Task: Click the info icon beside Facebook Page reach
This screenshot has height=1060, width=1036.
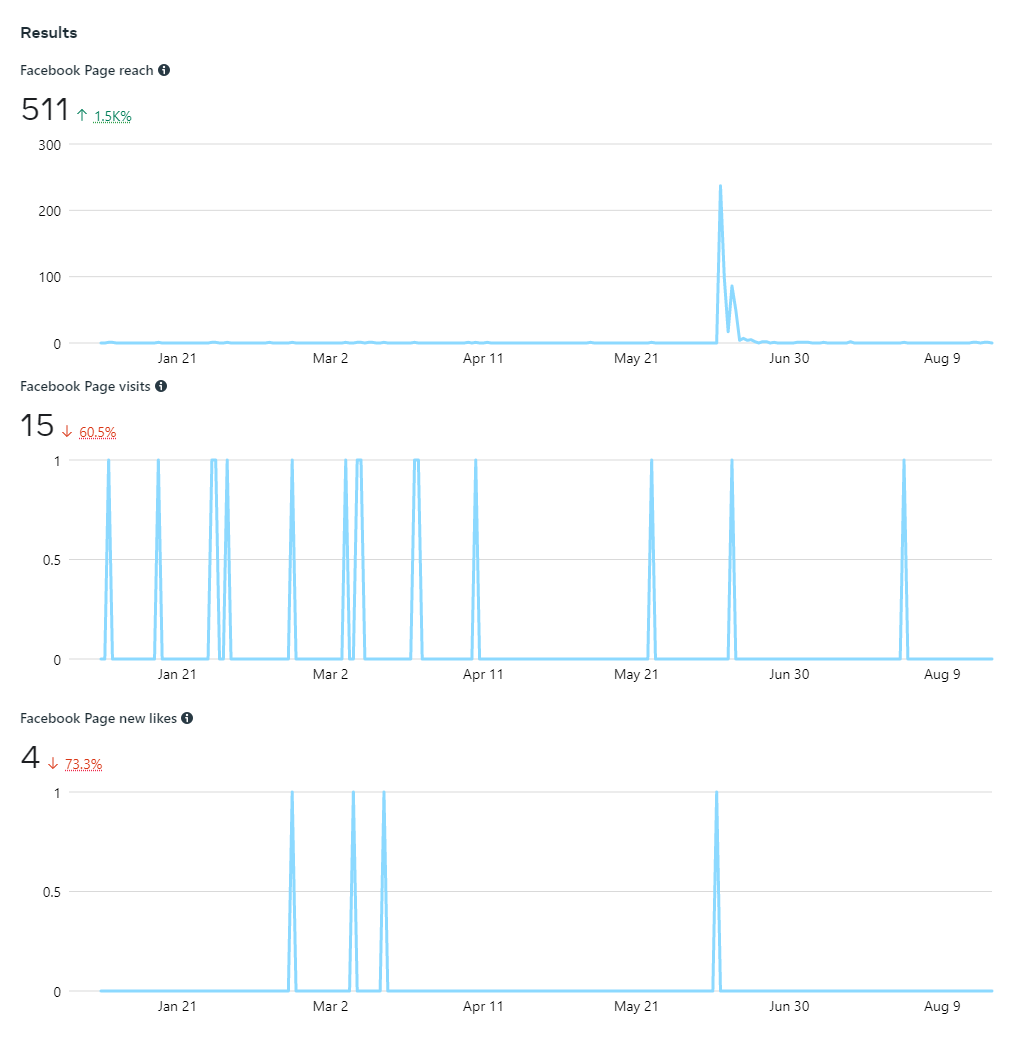Action: 164,70
